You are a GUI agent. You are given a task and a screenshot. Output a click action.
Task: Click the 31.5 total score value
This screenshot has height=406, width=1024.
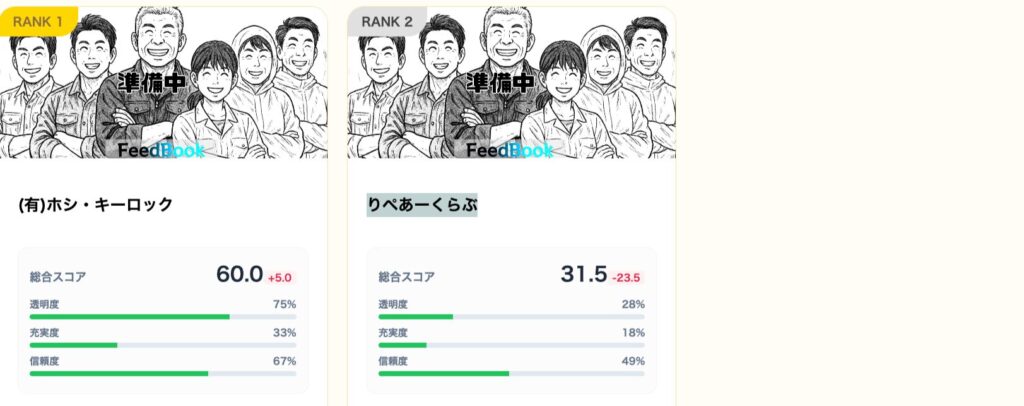tap(584, 275)
